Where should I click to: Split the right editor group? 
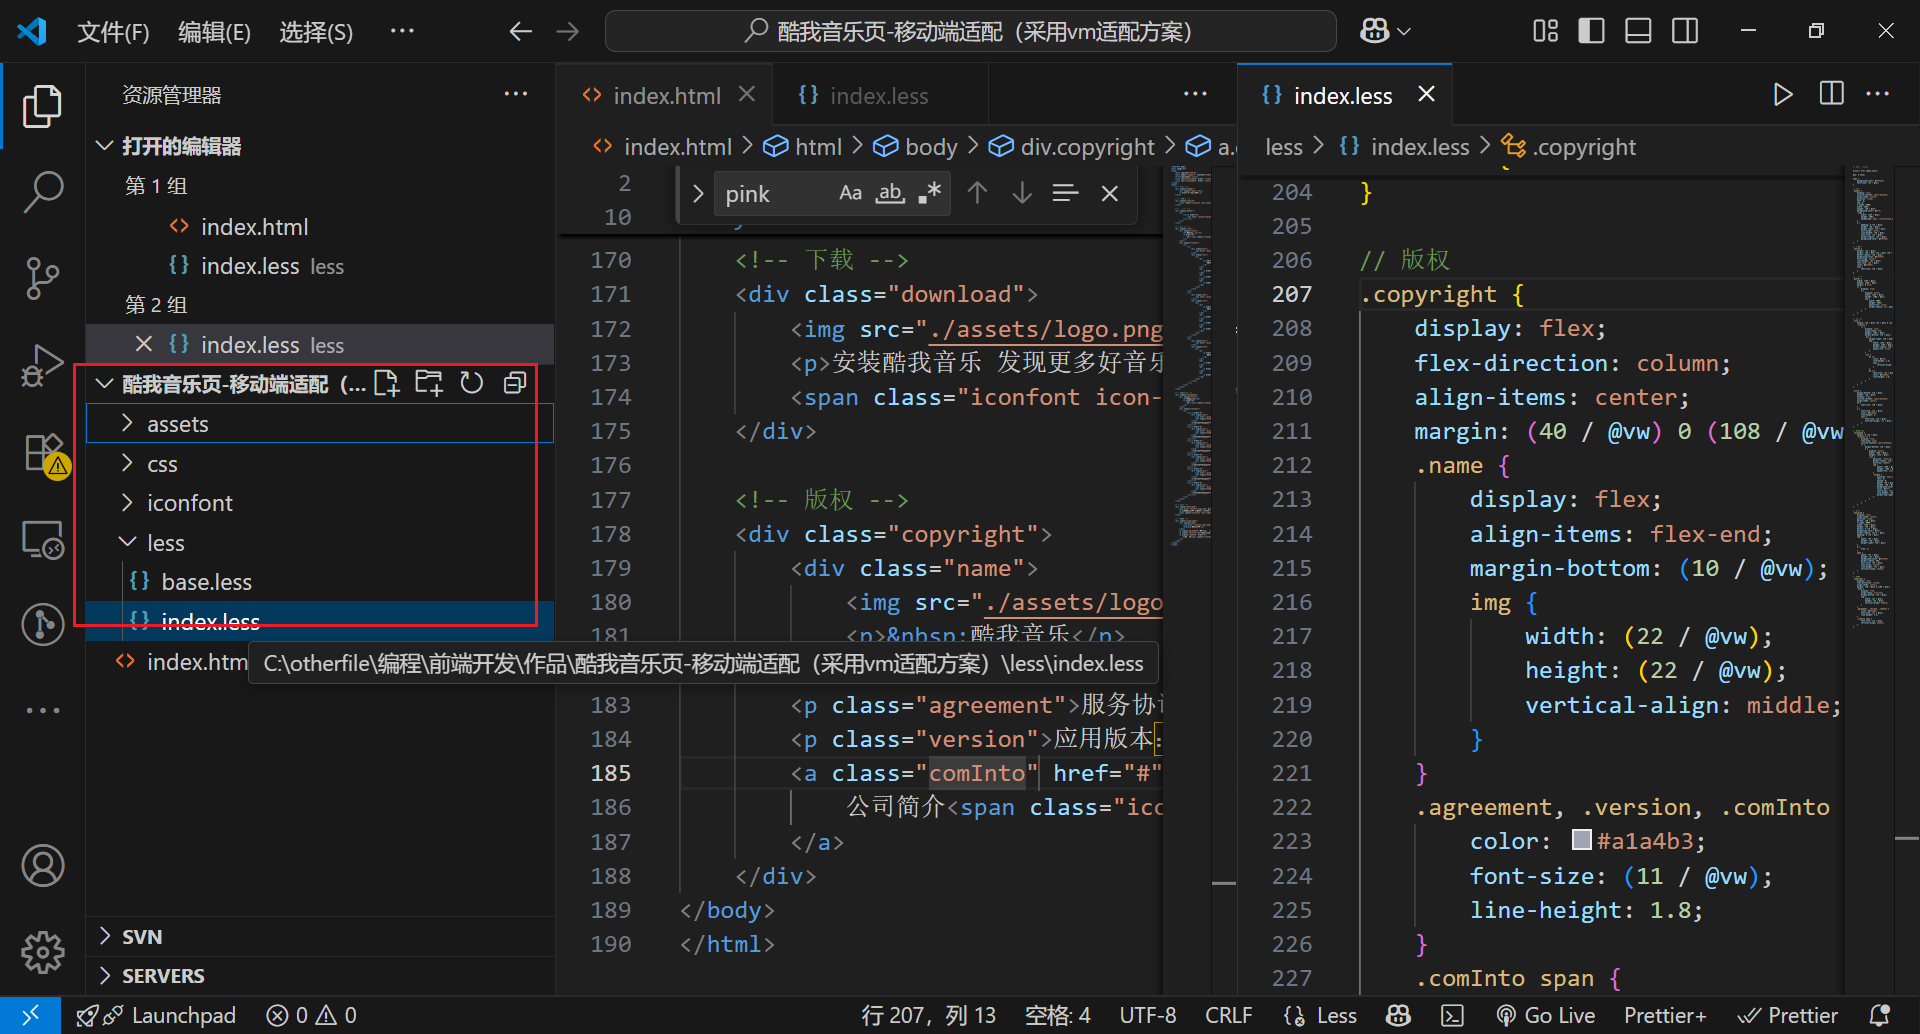point(1832,95)
